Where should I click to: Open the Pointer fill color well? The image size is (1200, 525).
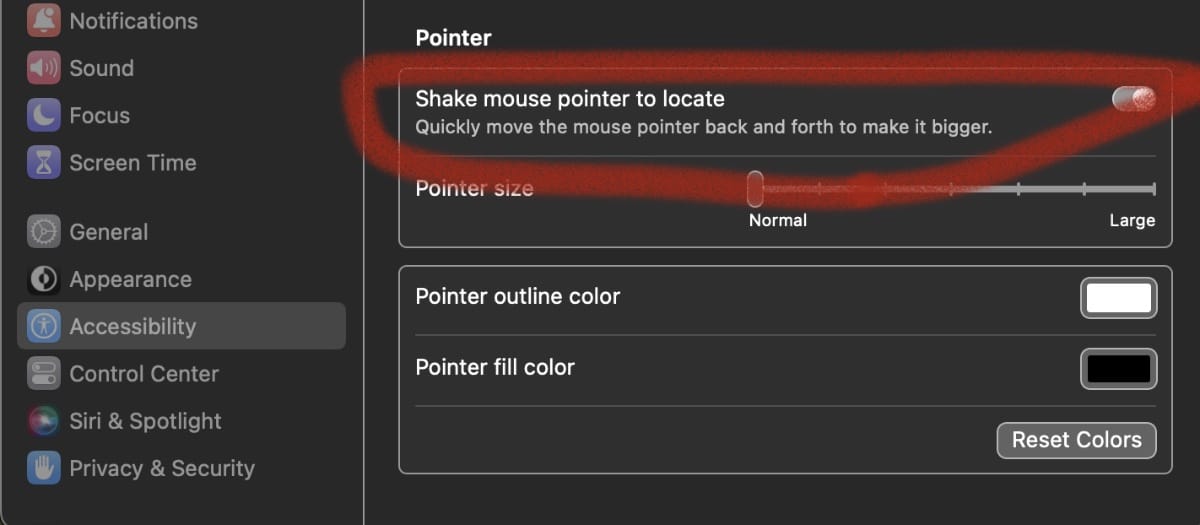[1118, 369]
